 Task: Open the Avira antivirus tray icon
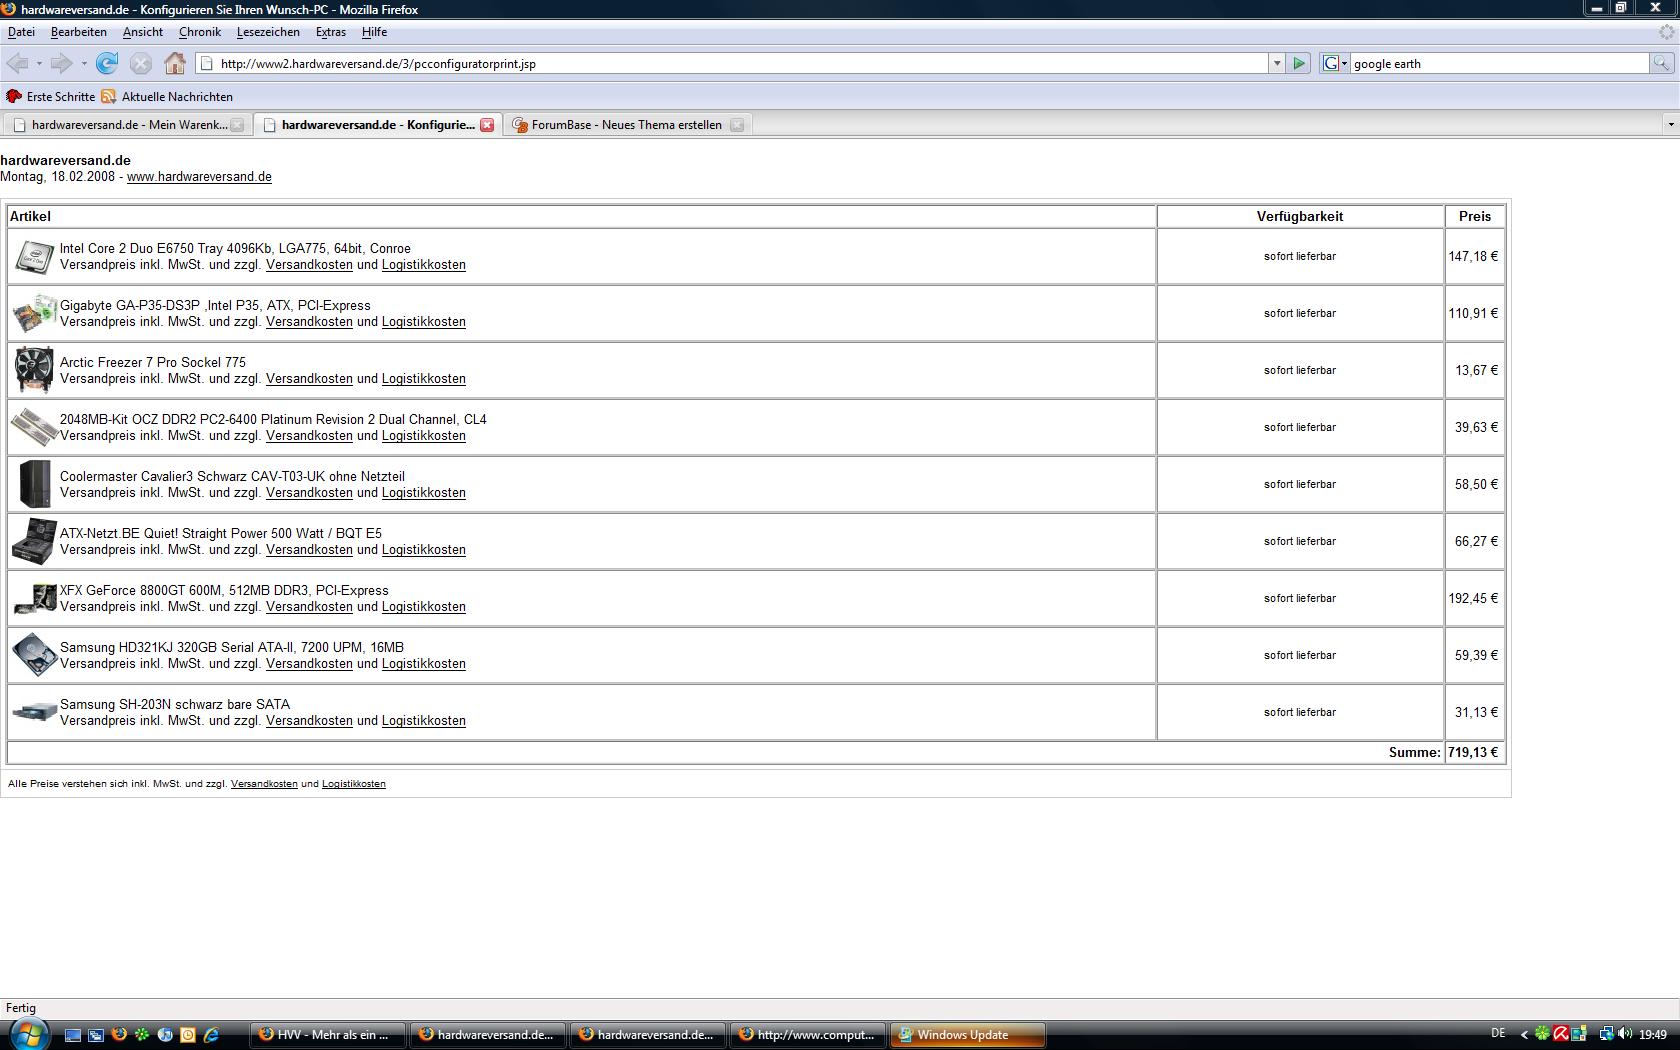click(x=1560, y=1034)
